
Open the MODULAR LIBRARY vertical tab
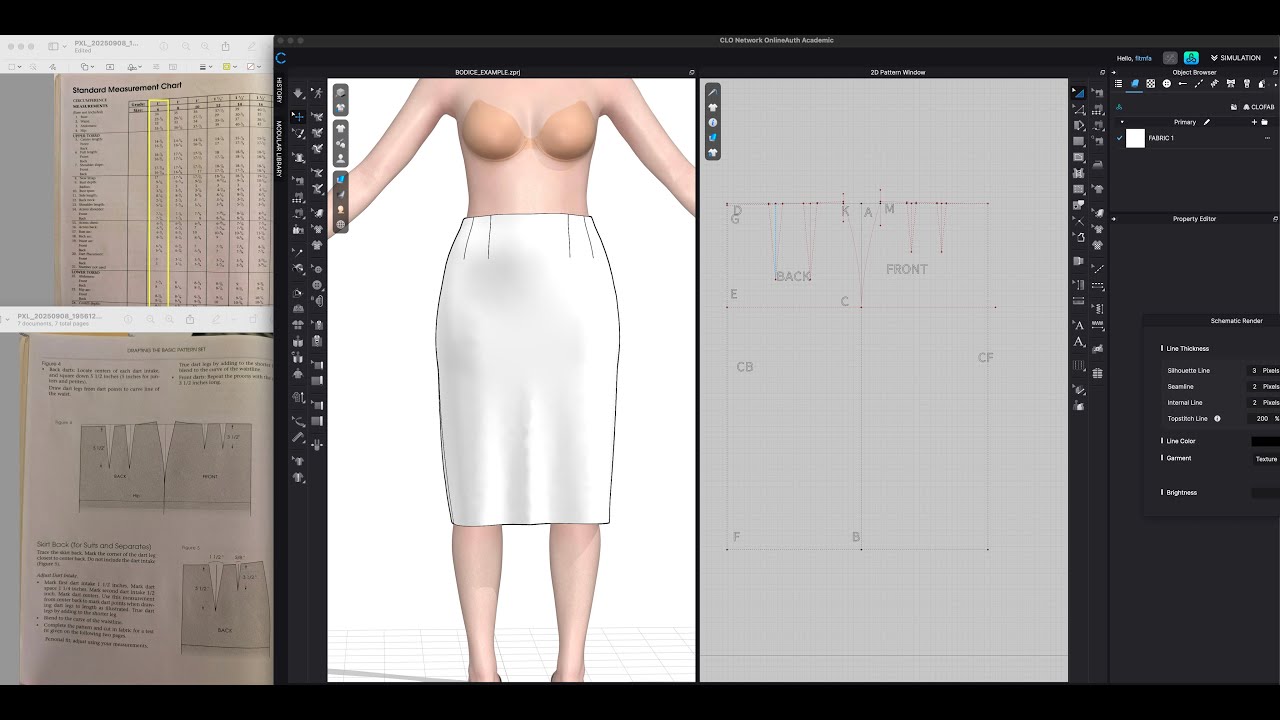point(280,150)
